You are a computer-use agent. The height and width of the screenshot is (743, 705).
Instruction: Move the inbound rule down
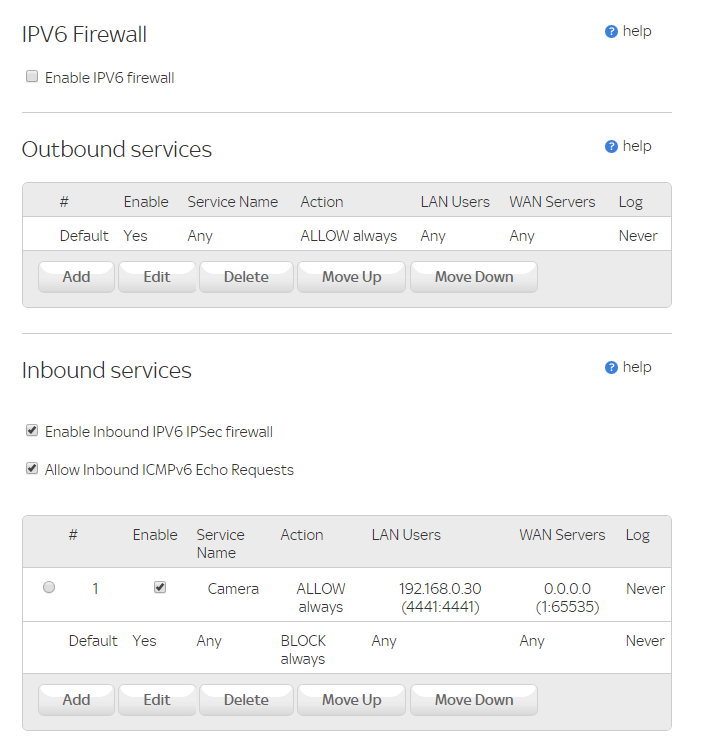pos(474,700)
